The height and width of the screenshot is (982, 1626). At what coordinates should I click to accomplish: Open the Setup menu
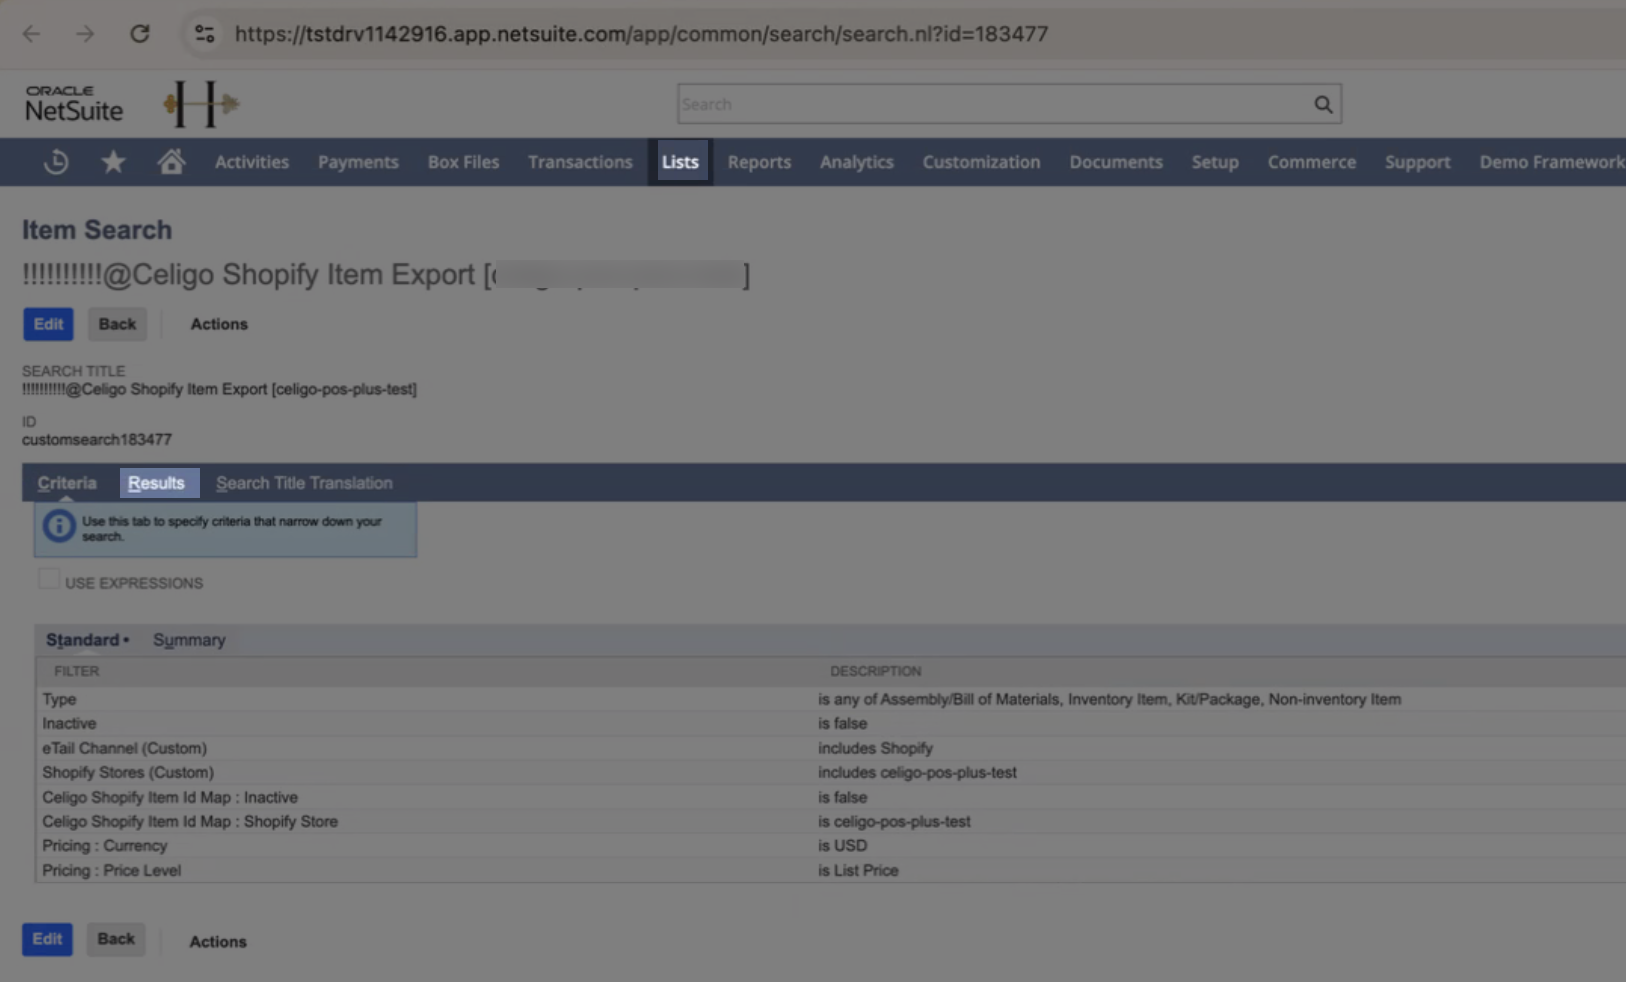(x=1215, y=162)
